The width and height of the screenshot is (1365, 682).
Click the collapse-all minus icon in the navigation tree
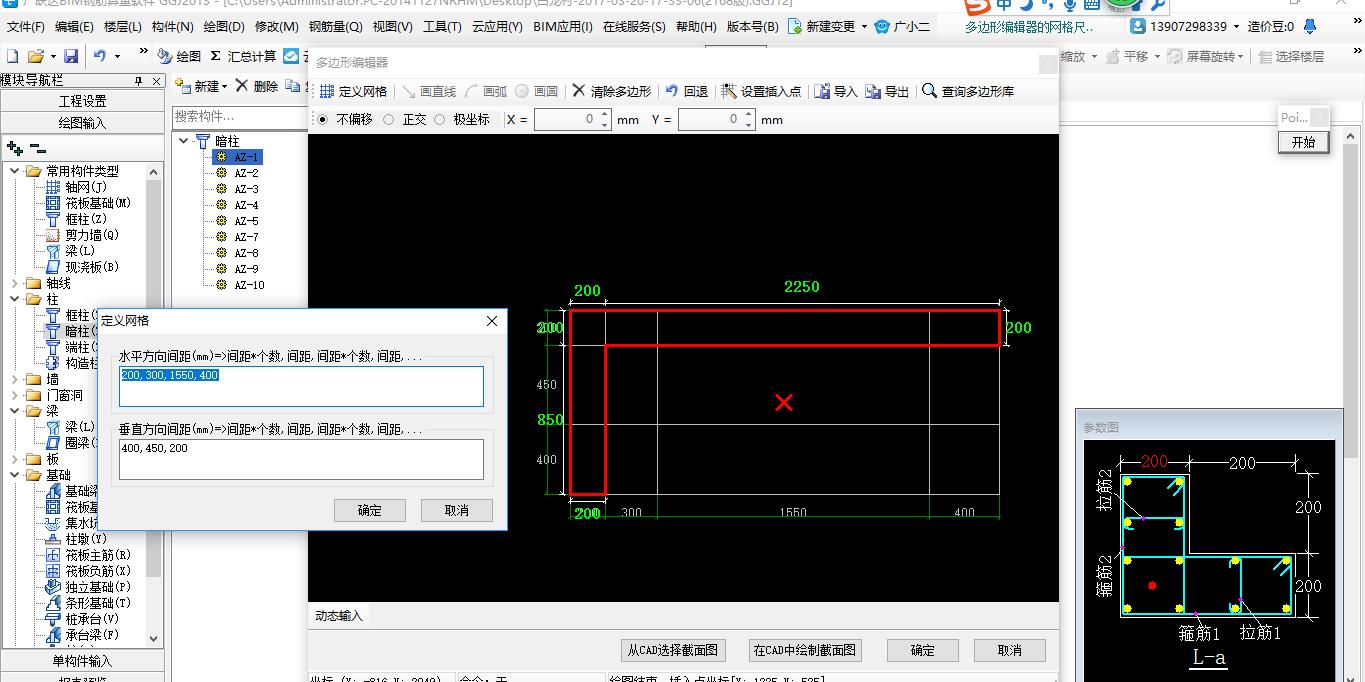(38, 149)
